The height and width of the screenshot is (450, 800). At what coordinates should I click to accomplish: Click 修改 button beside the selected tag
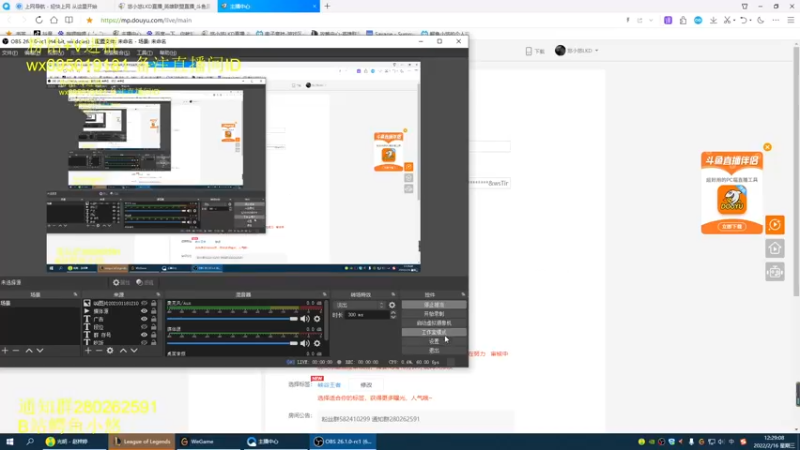click(366, 385)
